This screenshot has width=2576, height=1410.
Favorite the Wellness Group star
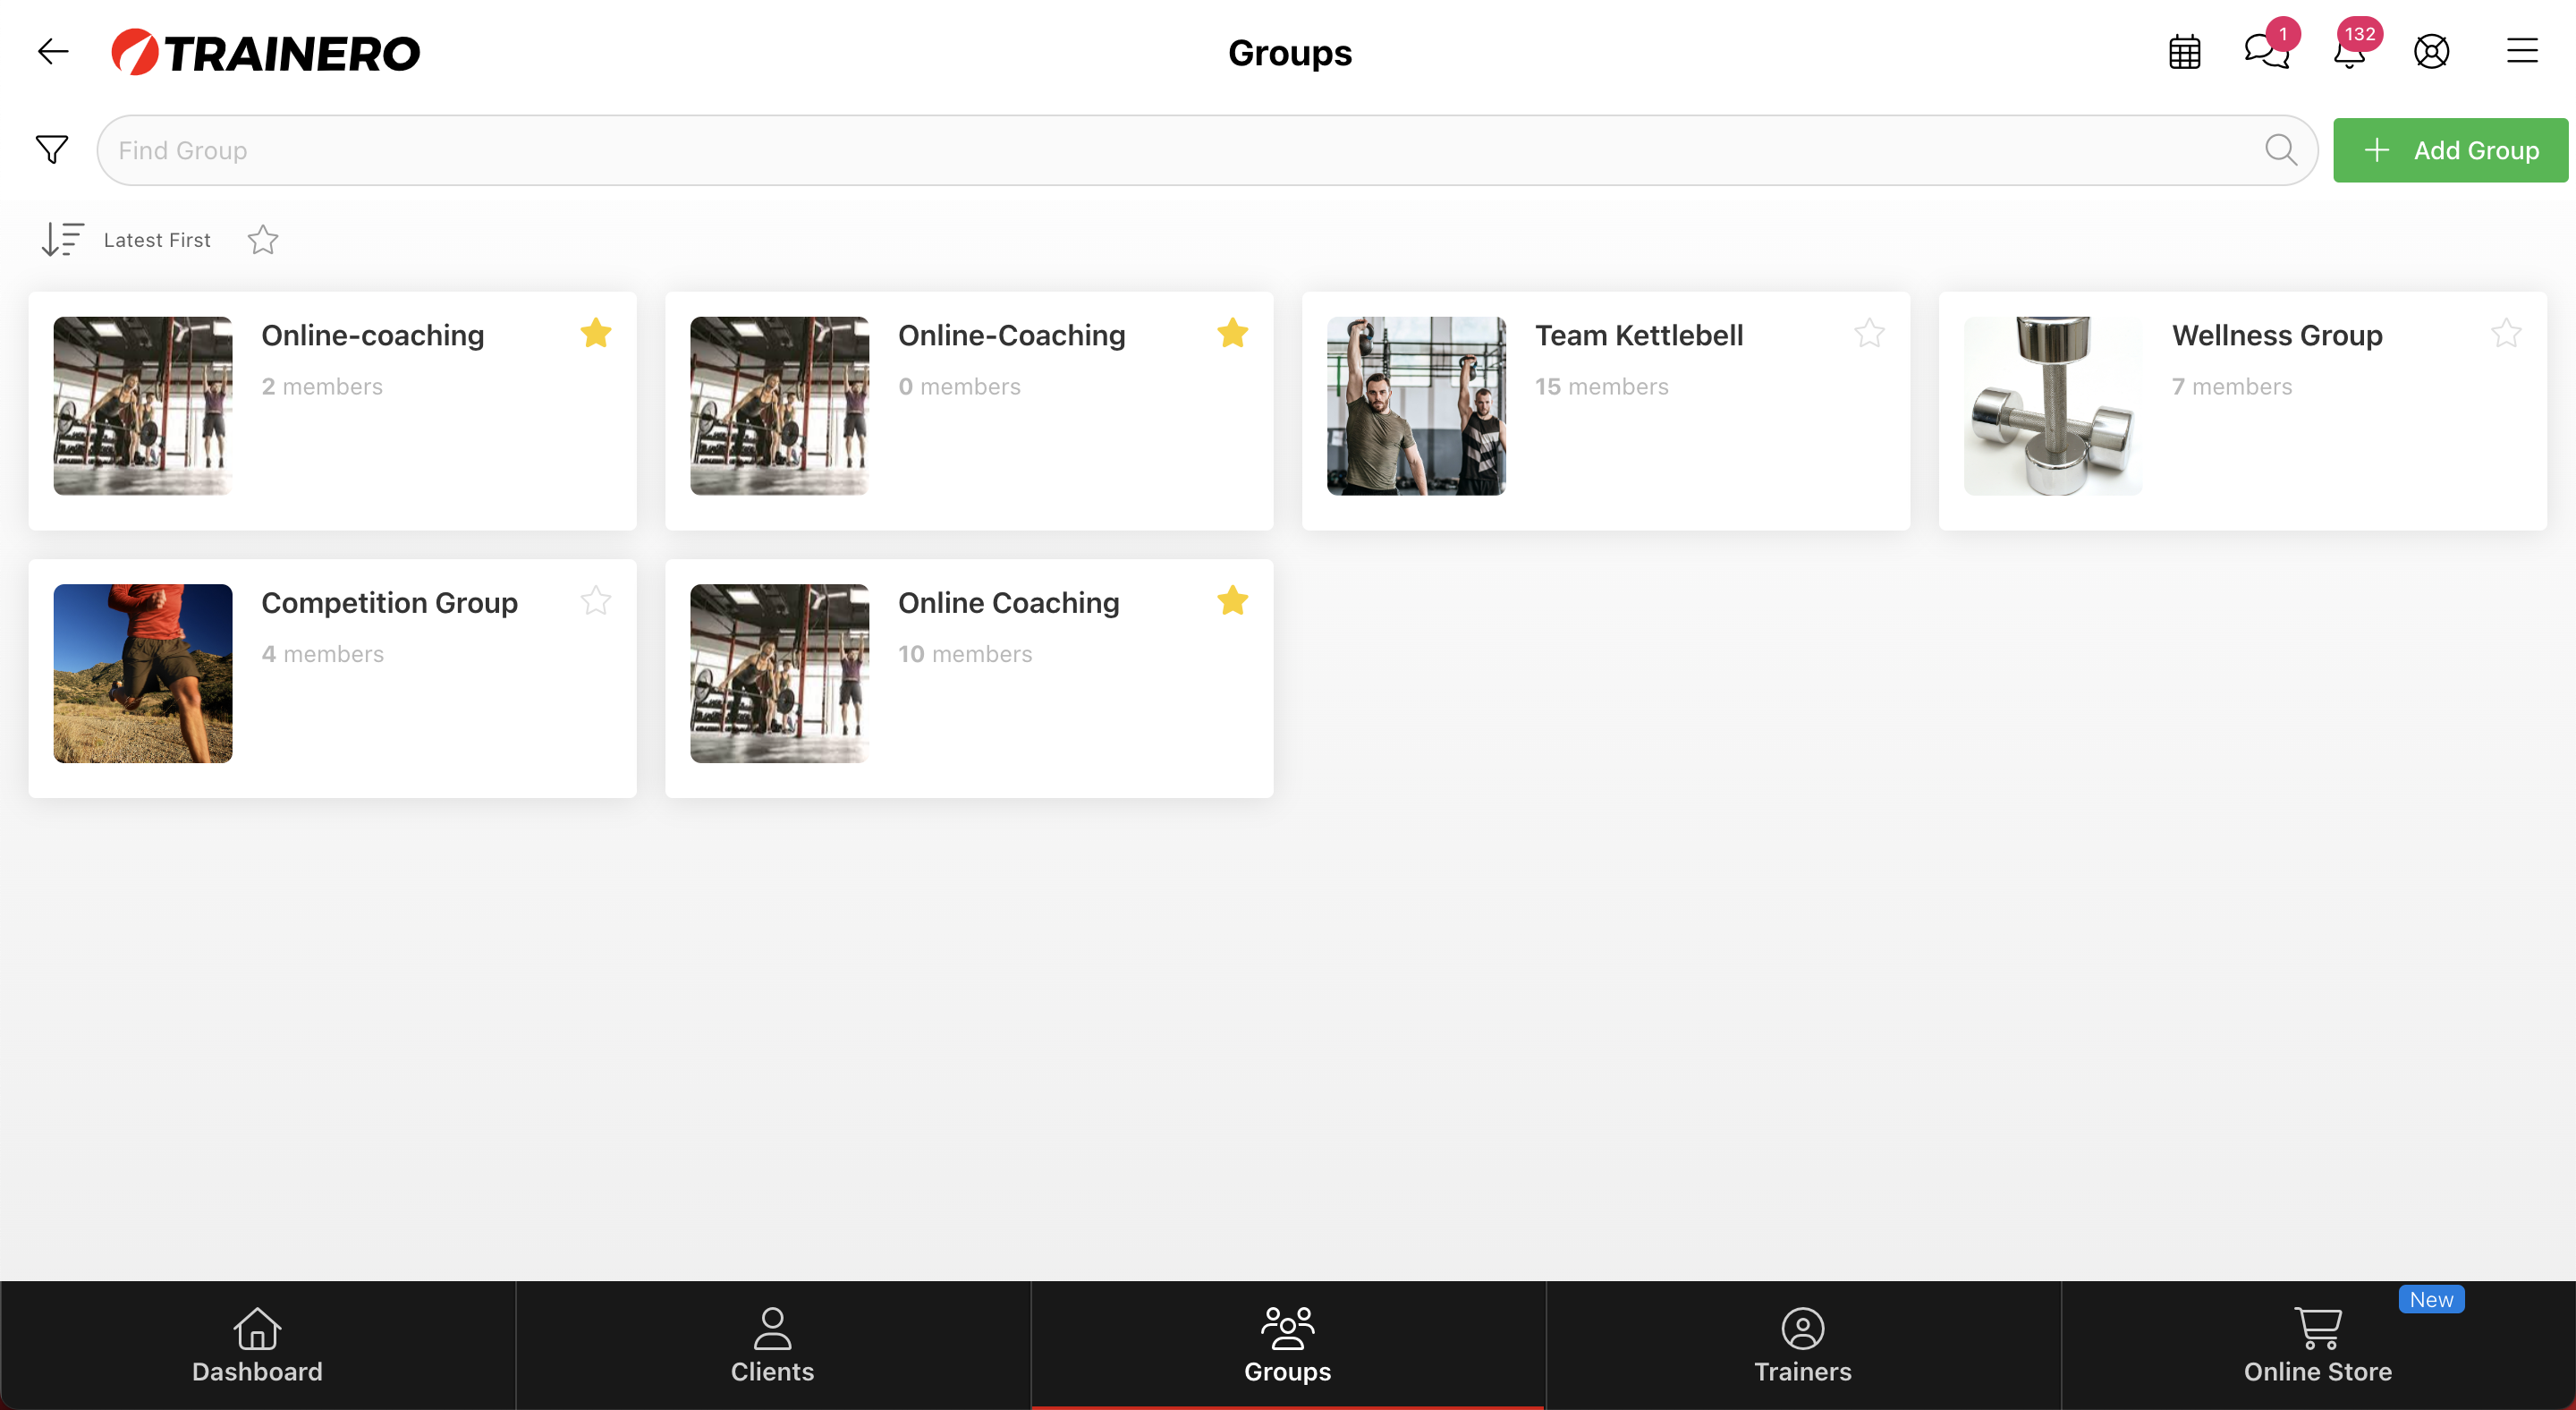2506,333
